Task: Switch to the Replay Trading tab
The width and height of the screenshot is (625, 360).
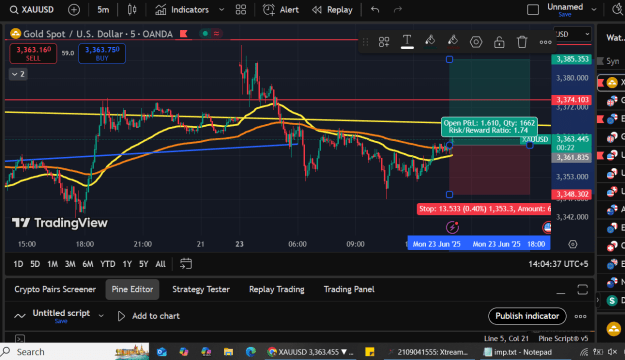Action: [277, 289]
